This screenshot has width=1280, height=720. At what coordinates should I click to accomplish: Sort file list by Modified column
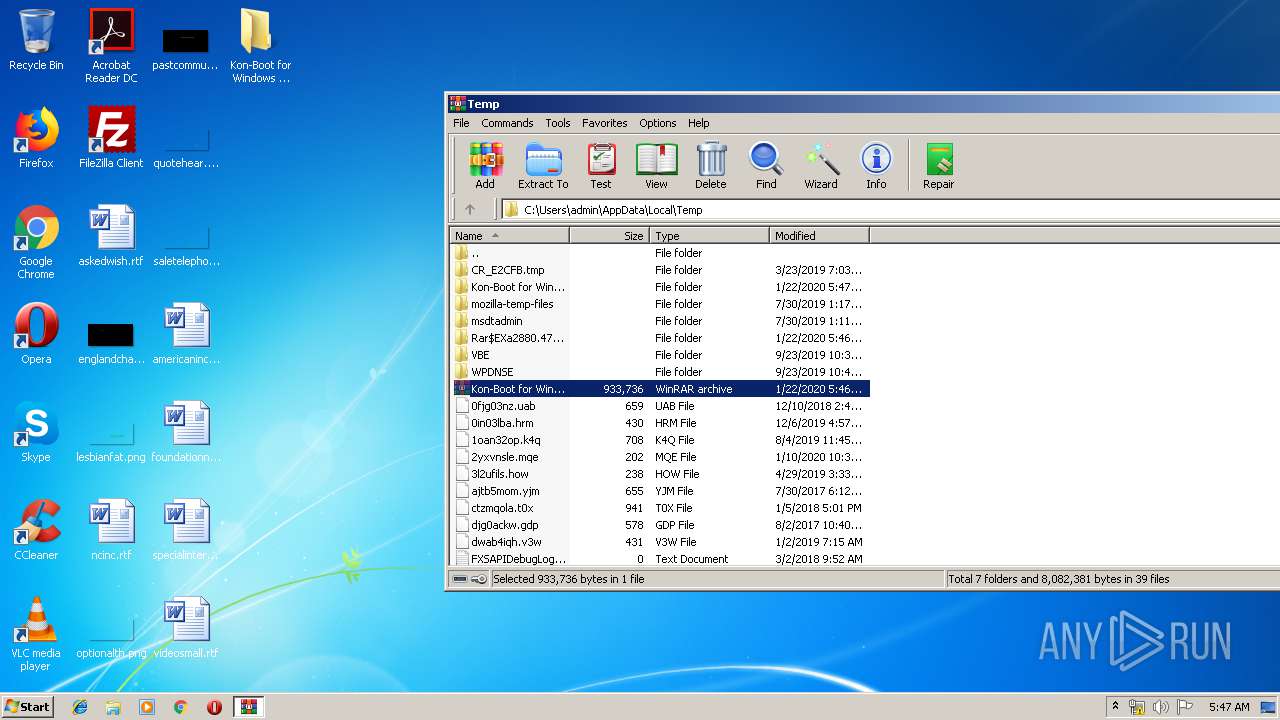[x=819, y=236]
